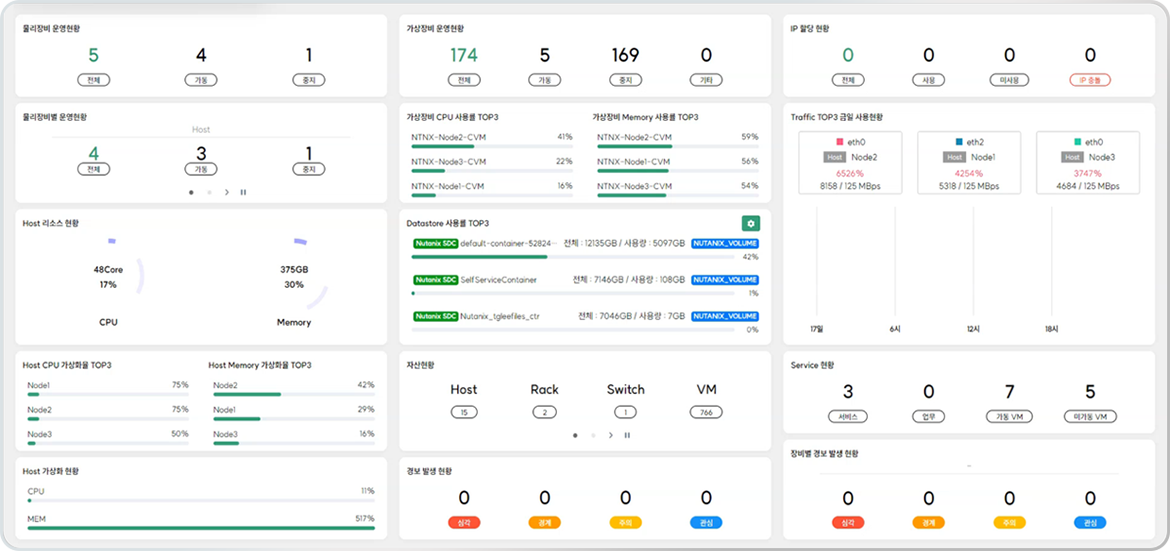Click Nutanix SDC badge on Nutanix_tgleefiles_ctr row
The height and width of the screenshot is (551, 1170).
[x=435, y=316]
